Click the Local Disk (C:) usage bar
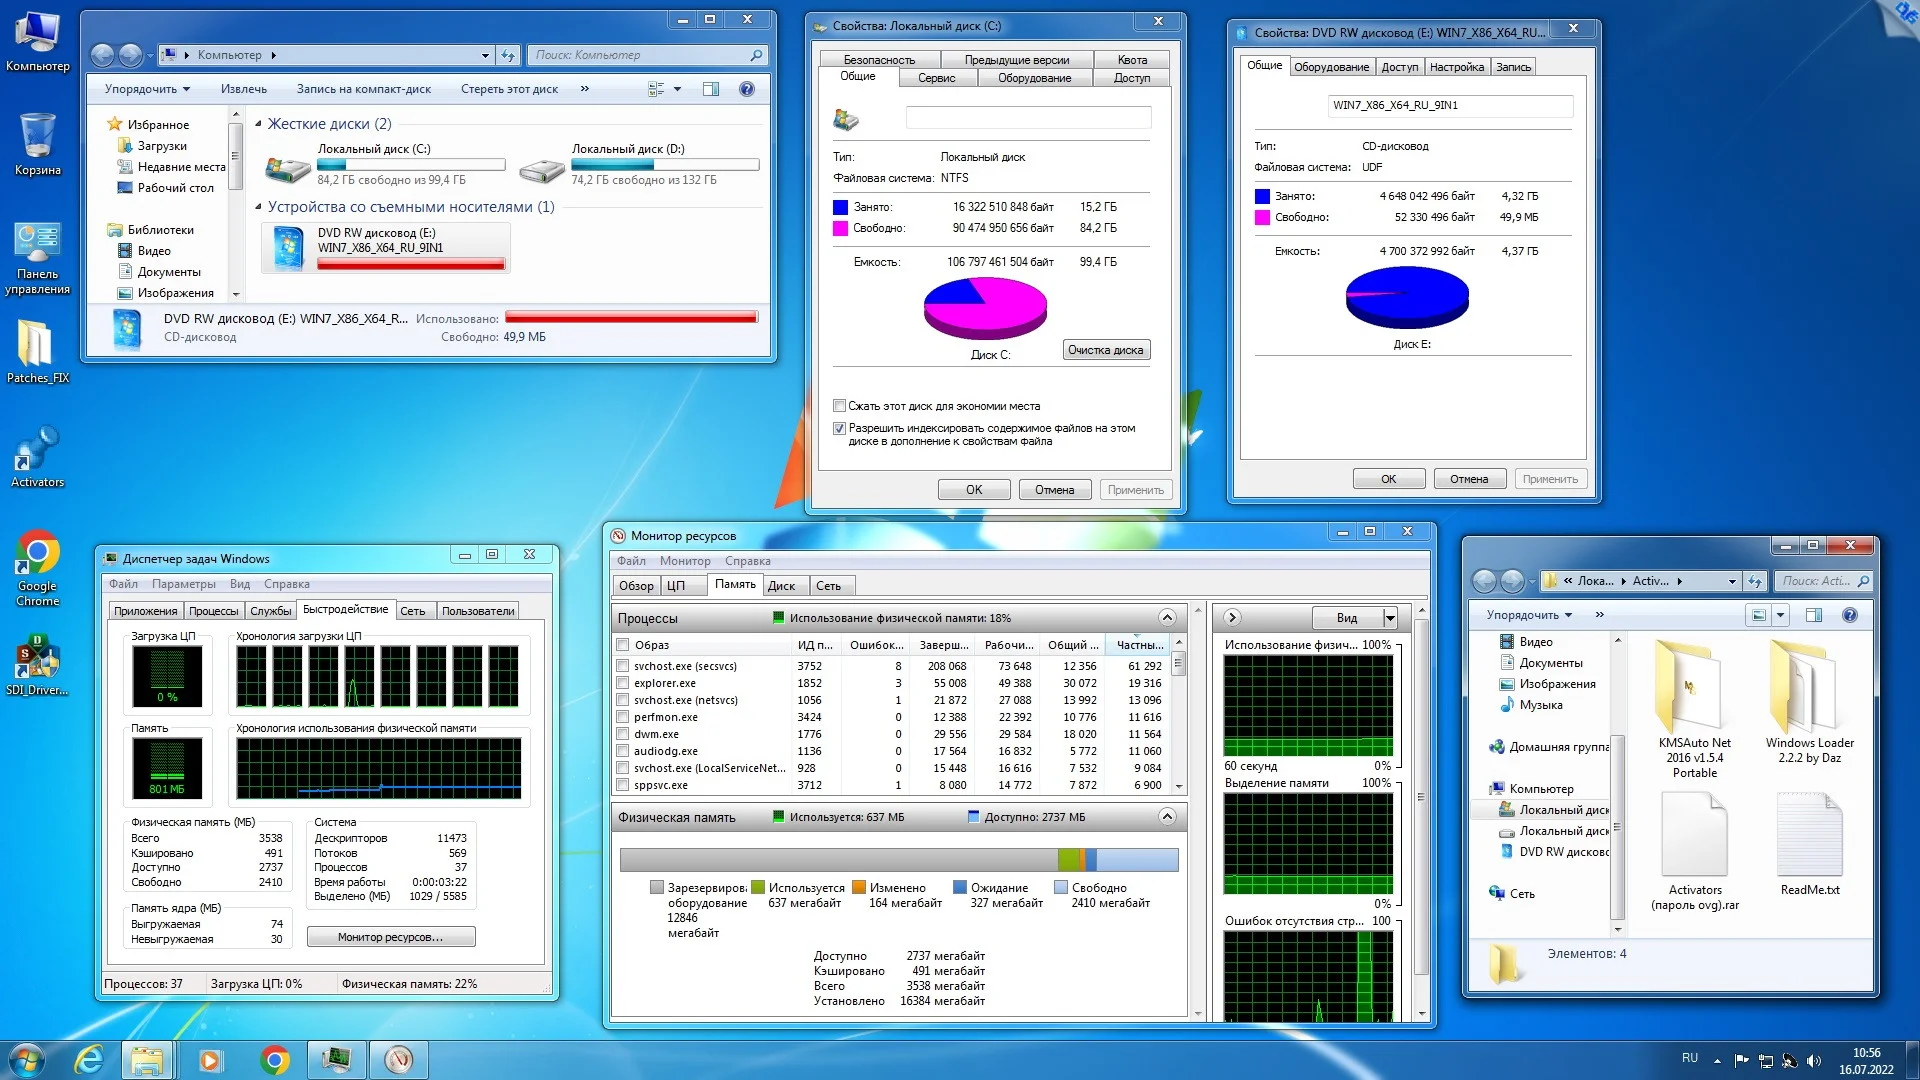The width and height of the screenshot is (1920, 1080). [411, 165]
